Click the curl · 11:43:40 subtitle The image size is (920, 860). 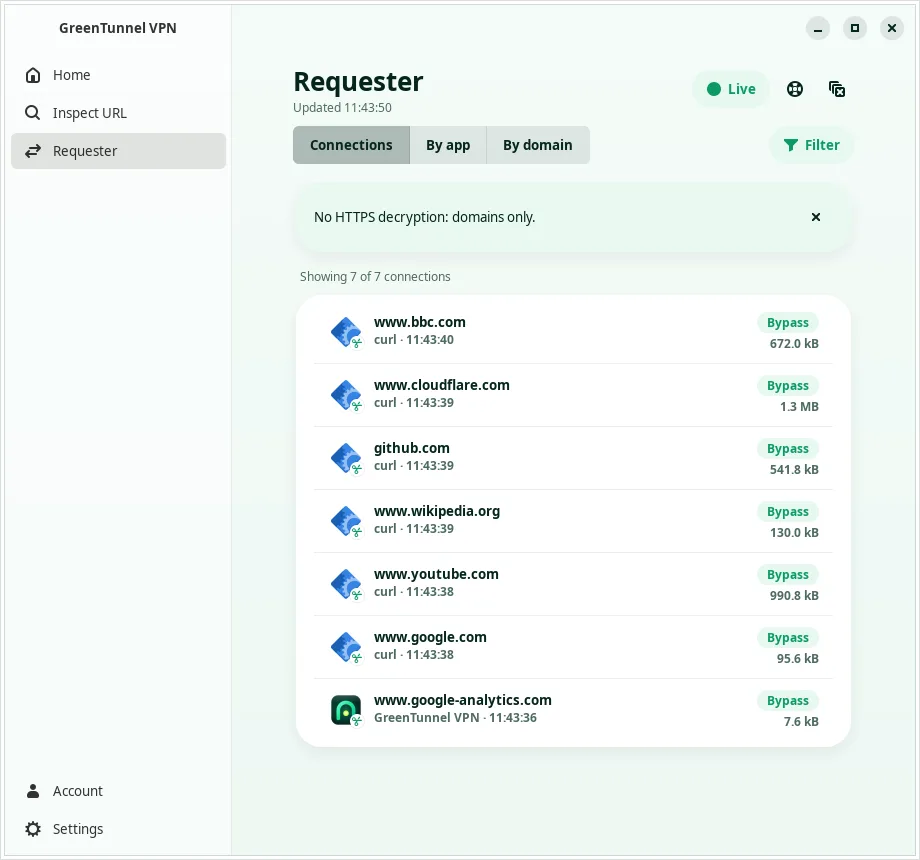click(x=414, y=340)
